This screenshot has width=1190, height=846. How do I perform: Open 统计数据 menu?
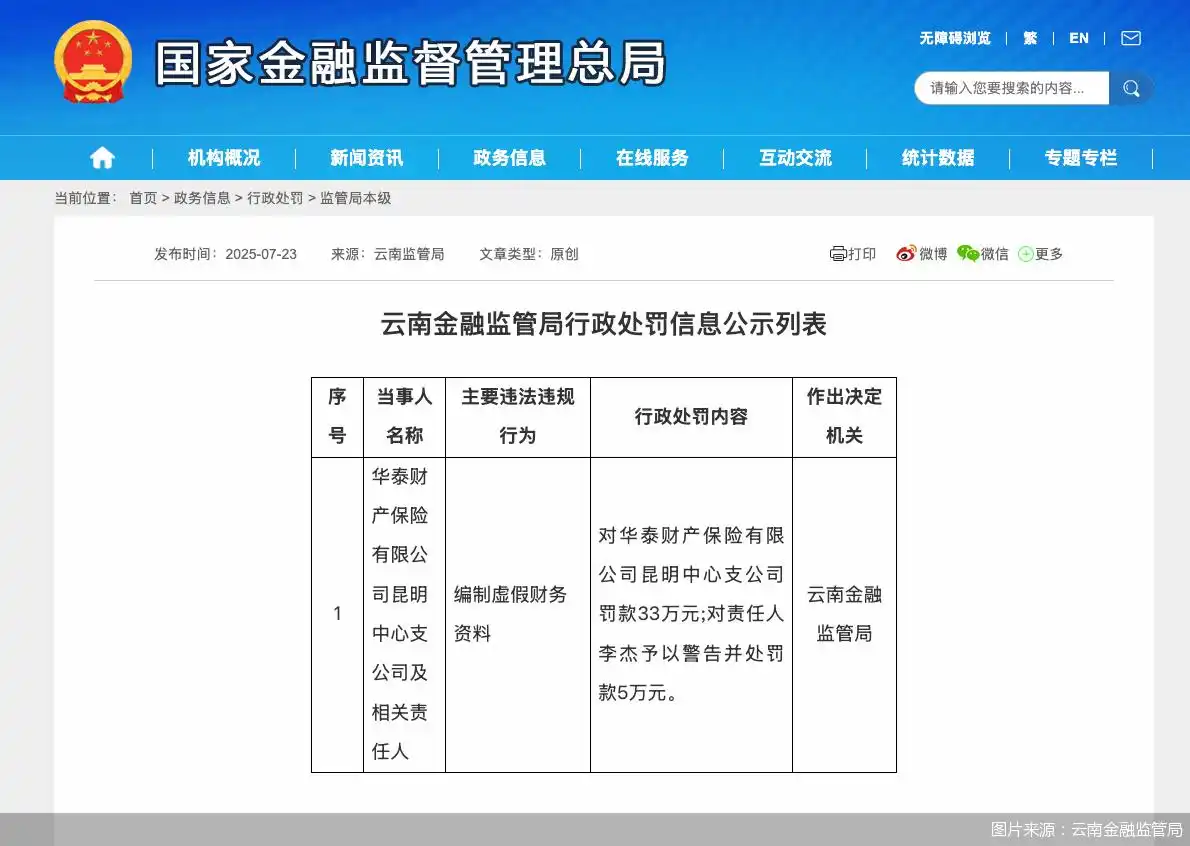[938, 158]
